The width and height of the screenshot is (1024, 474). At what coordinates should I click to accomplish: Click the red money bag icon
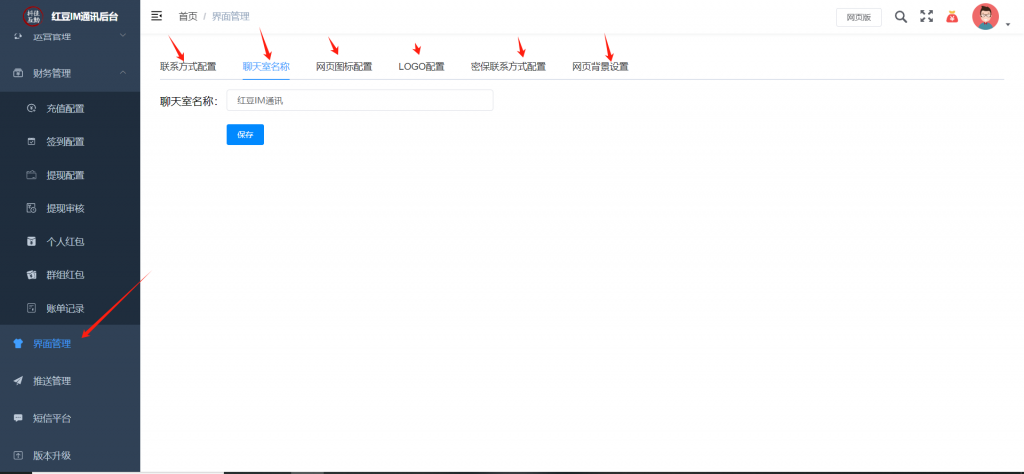point(951,16)
